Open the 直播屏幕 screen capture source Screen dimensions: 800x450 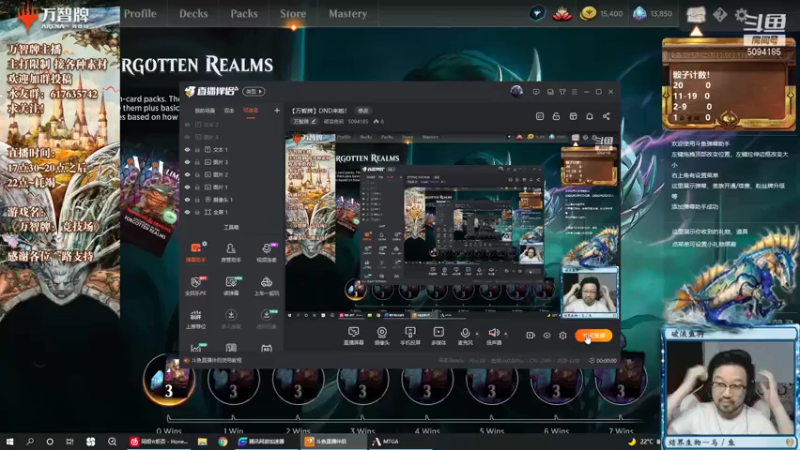353,336
